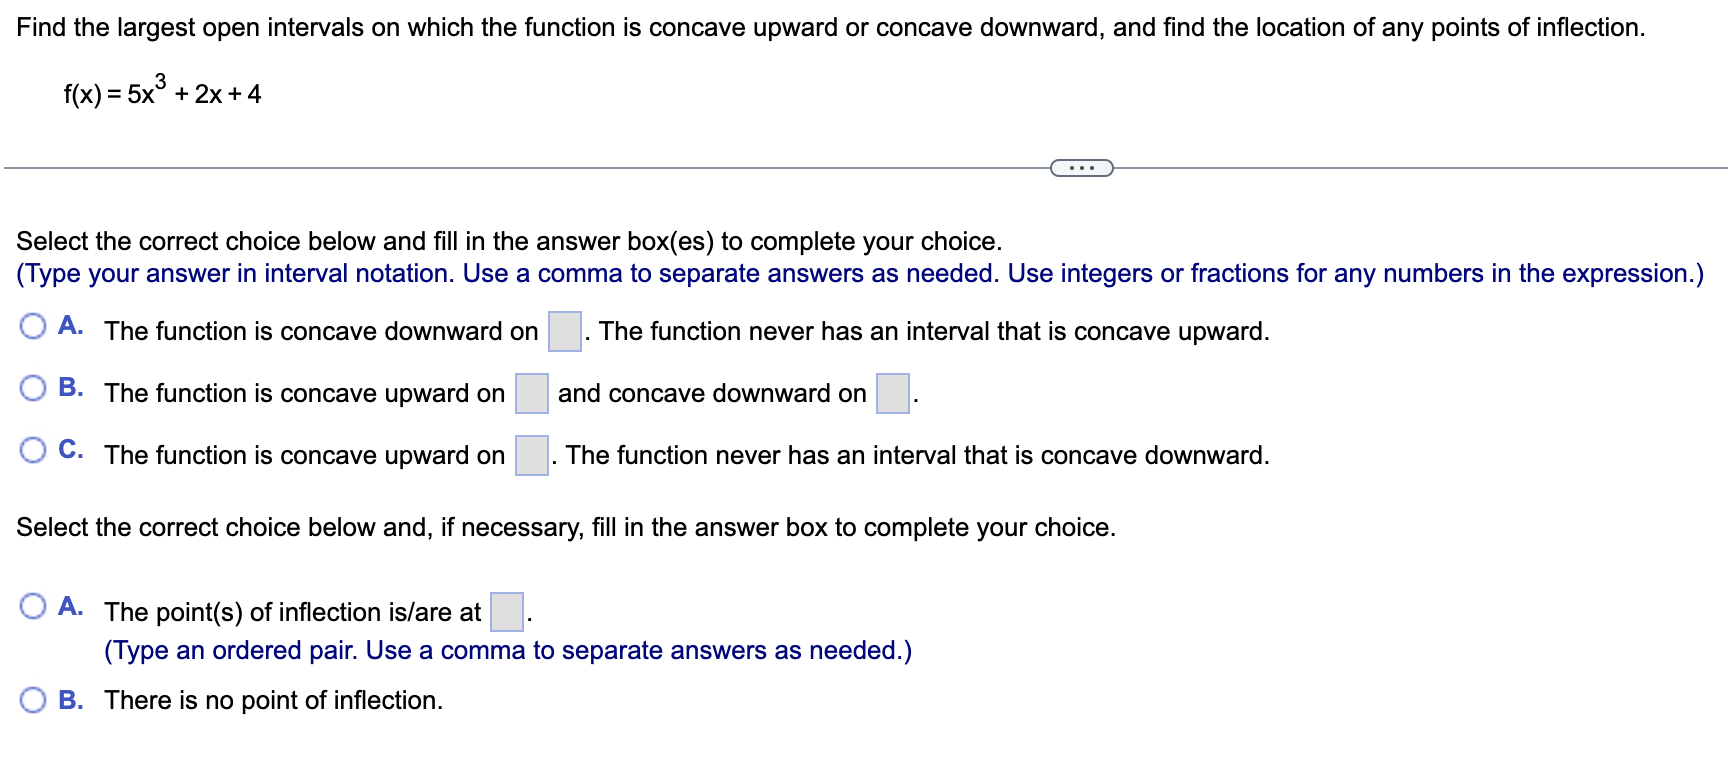Click the ordered pair instruction text
This screenshot has height=760, width=1728.
pos(507,650)
